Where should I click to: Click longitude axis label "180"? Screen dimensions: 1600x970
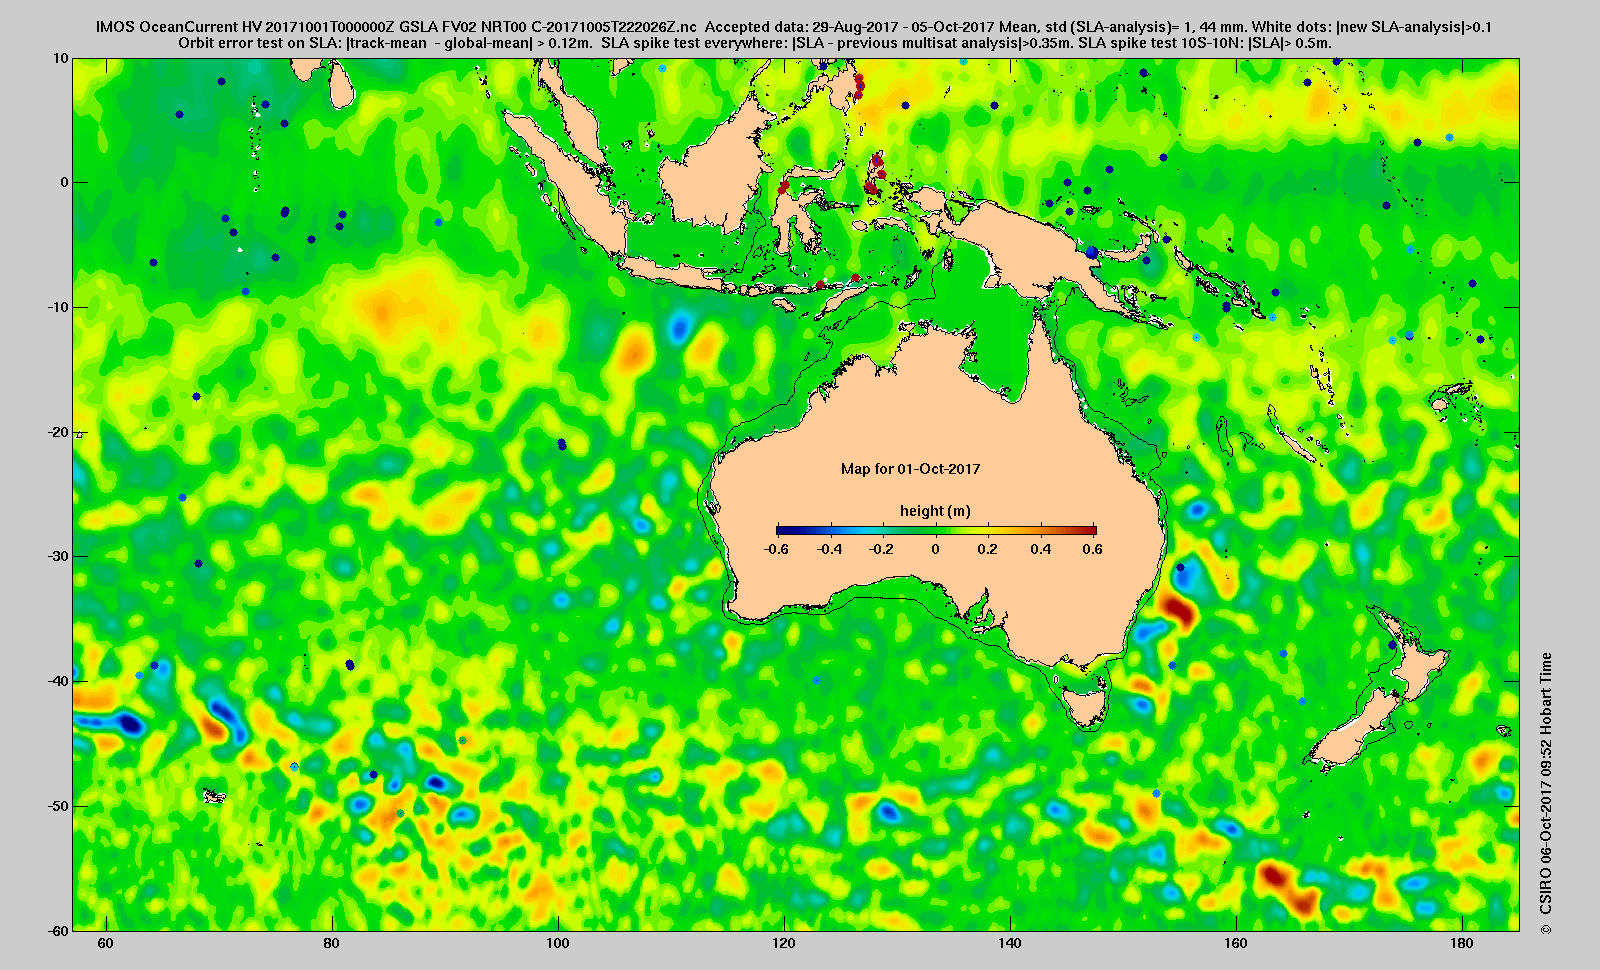(x=1462, y=943)
